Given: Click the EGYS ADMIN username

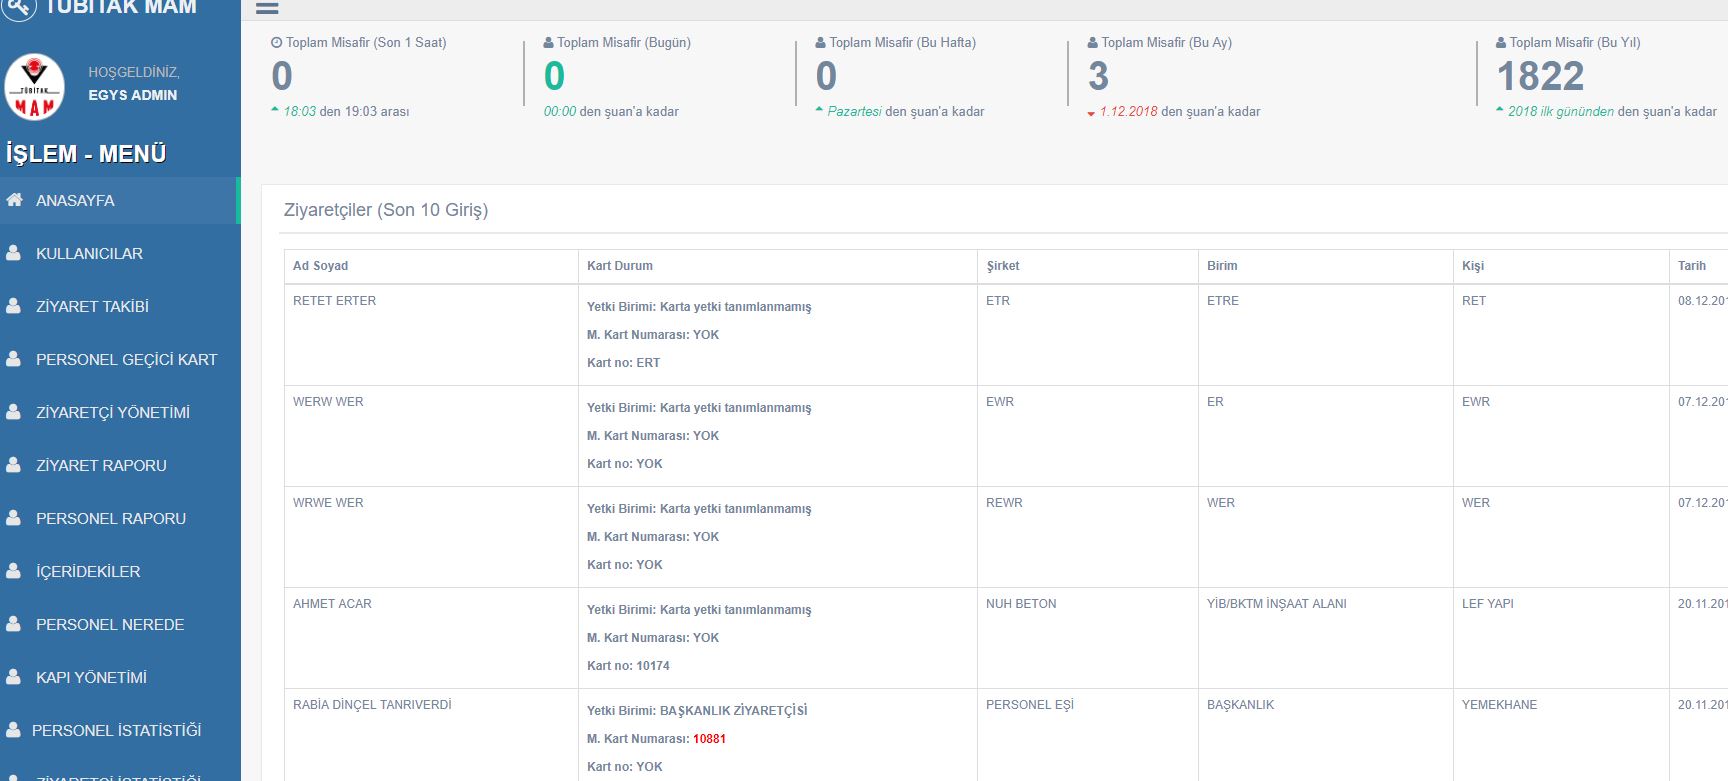Looking at the screenshot, I should (132, 95).
